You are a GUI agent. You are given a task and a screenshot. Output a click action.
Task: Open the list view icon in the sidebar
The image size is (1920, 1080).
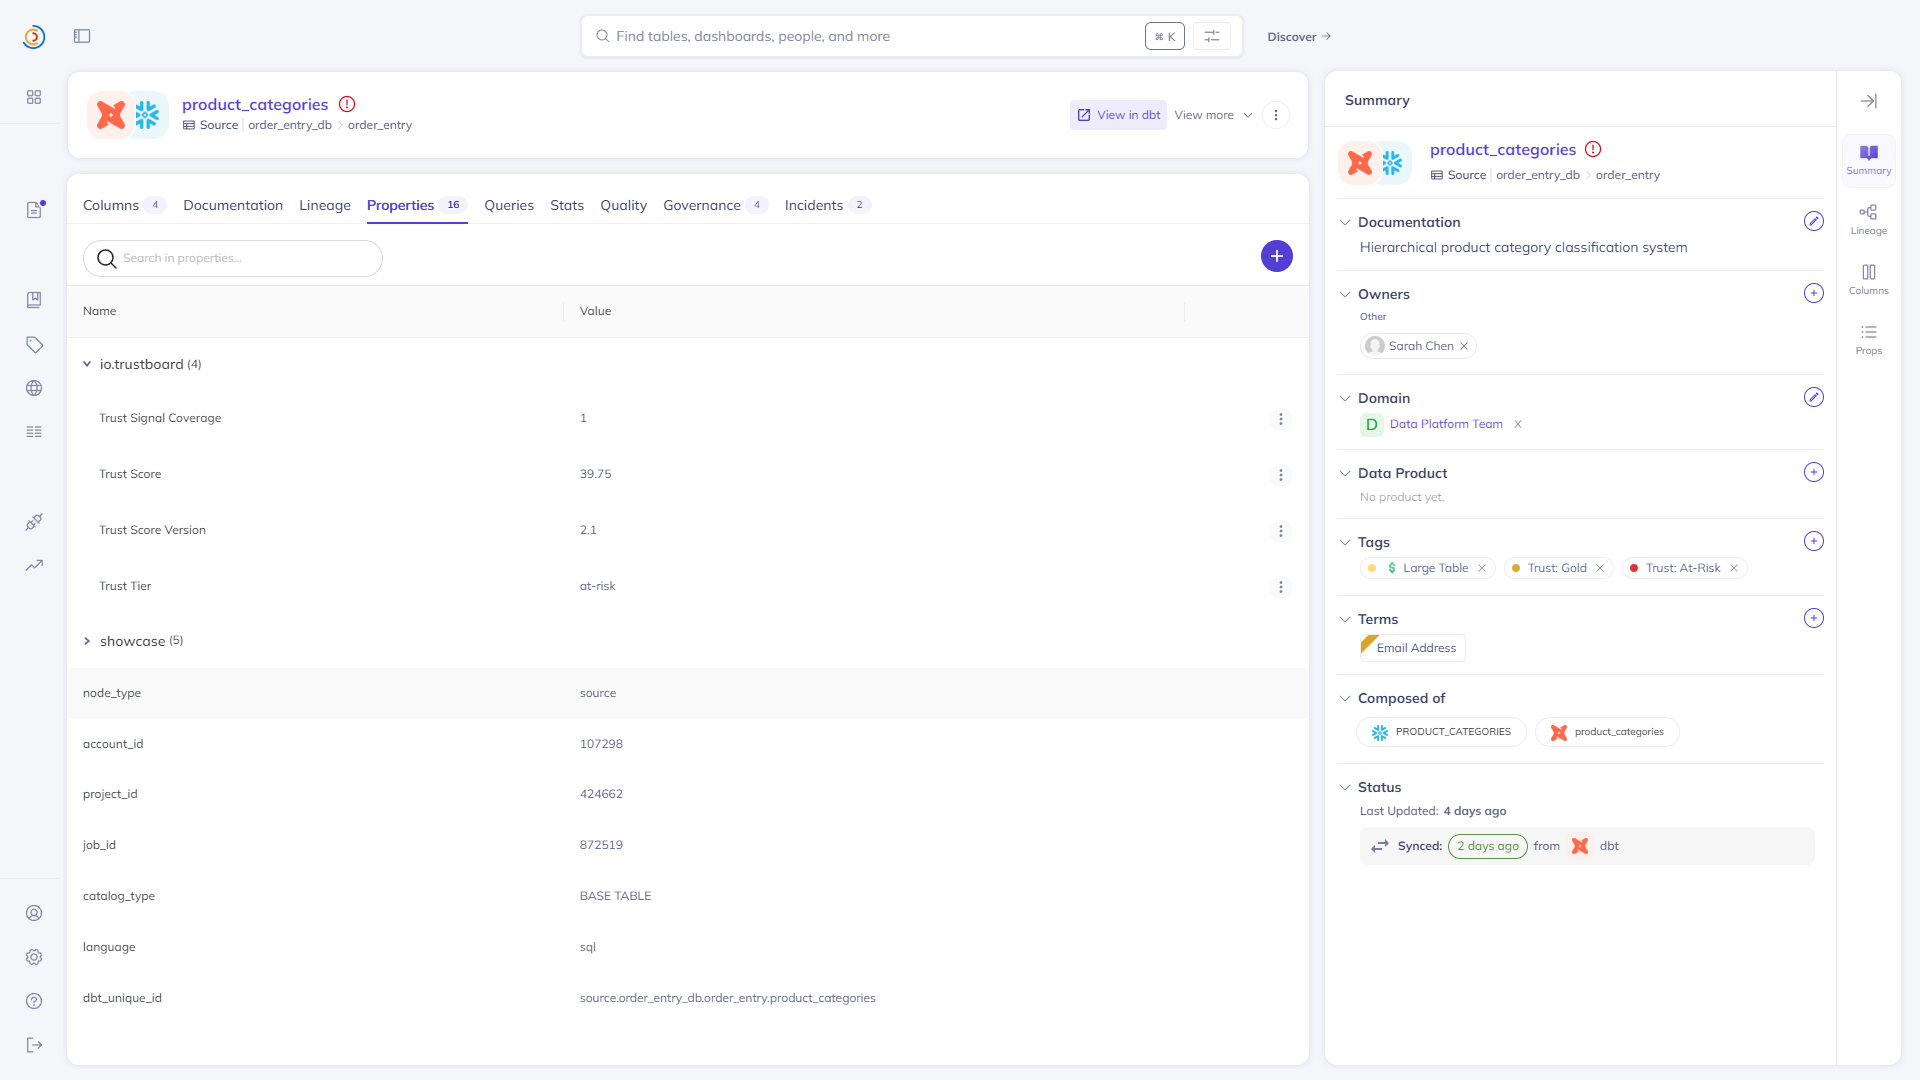(x=34, y=432)
